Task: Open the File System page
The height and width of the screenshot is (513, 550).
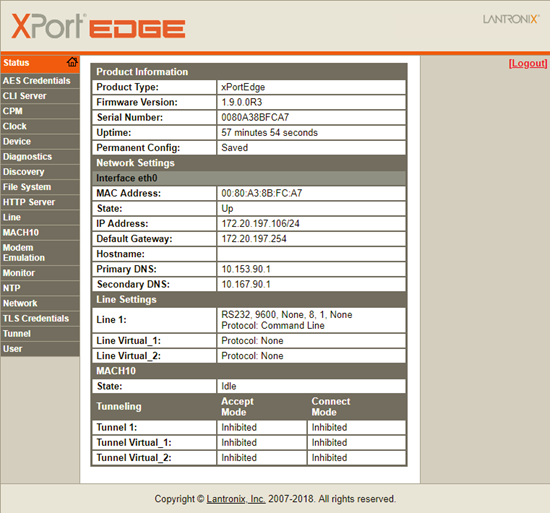Action: pyautogui.click(x=40, y=187)
